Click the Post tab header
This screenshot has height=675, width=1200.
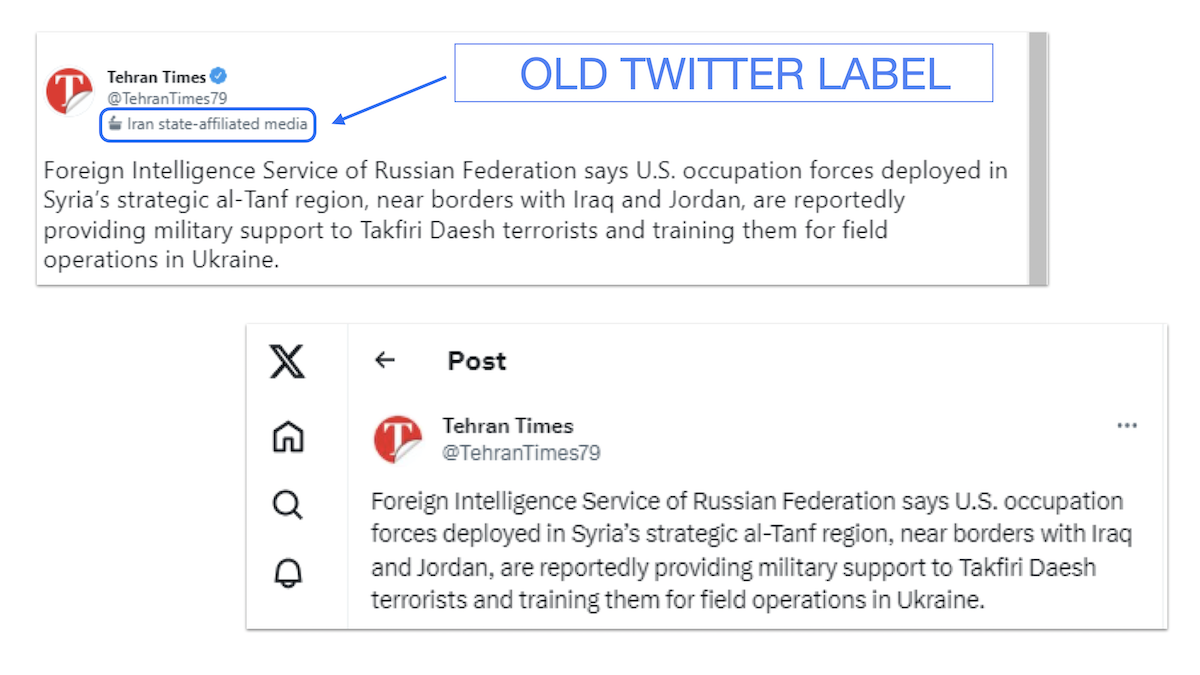click(x=477, y=361)
